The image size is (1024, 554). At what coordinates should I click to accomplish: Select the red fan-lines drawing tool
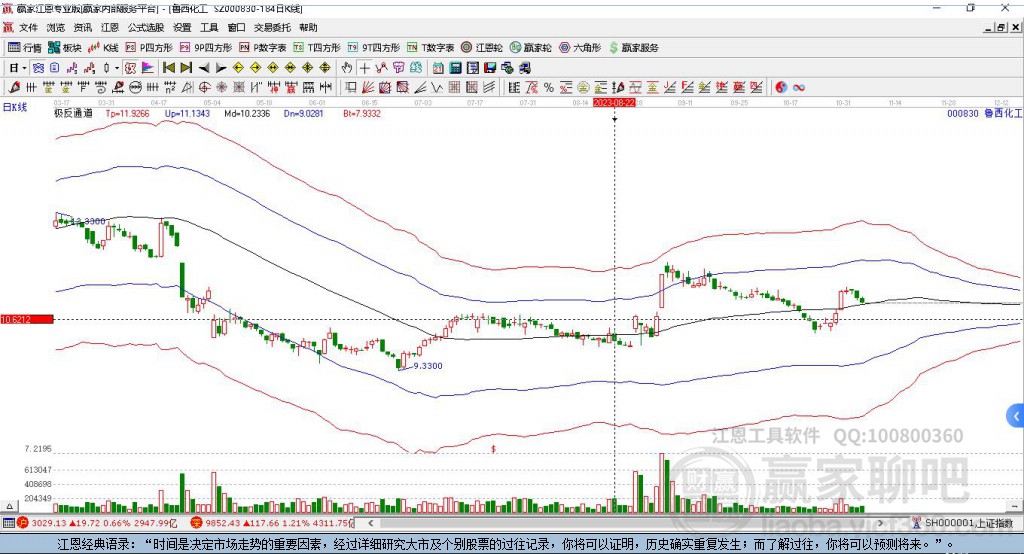(368, 87)
